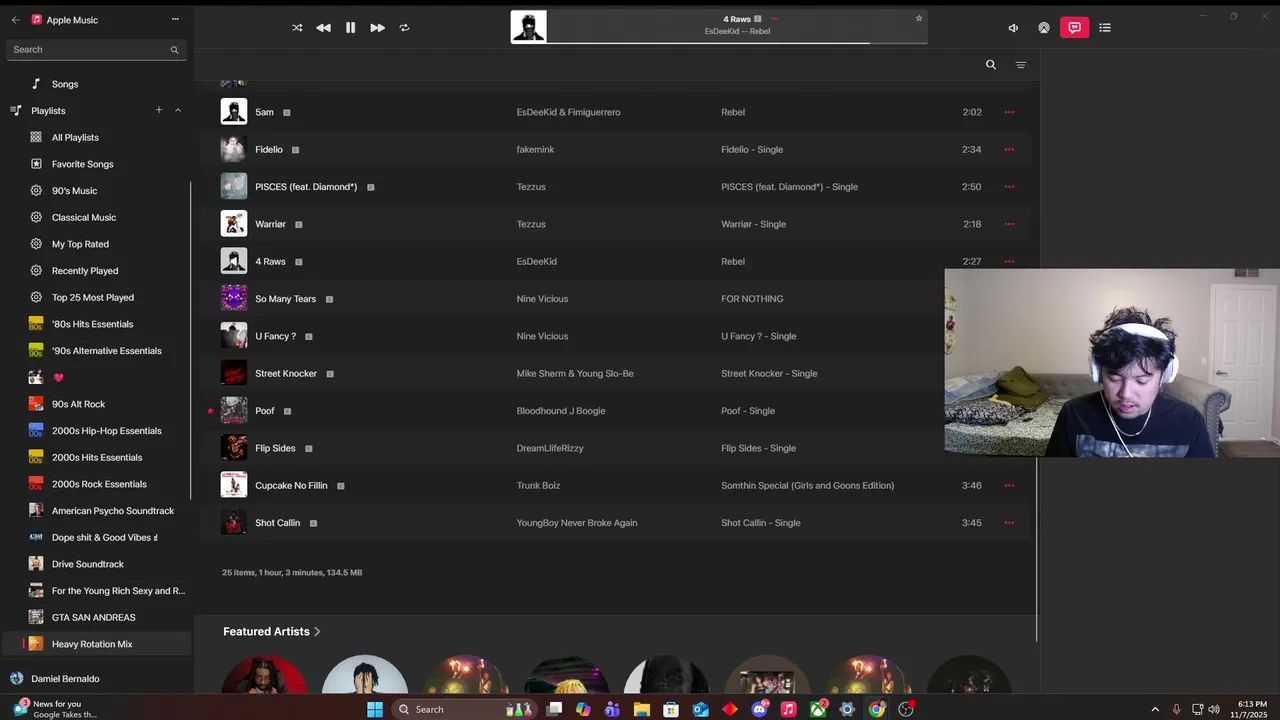
Task: Toggle the lyrics panel button
Action: pyautogui.click(x=1074, y=28)
